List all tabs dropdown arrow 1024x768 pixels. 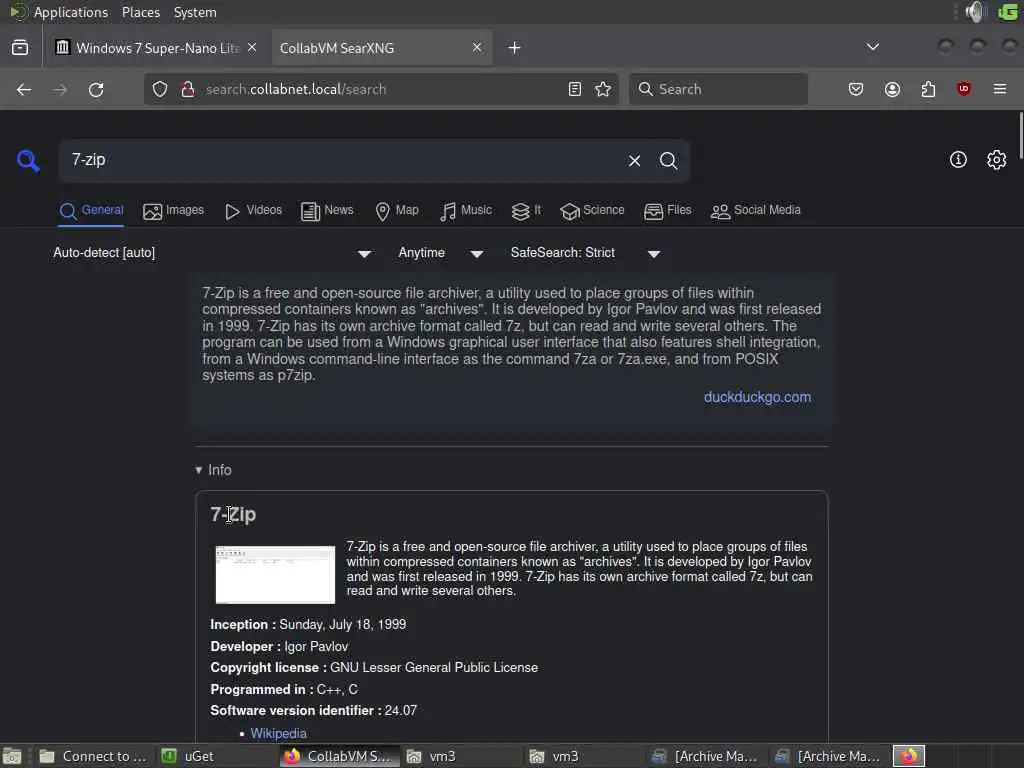point(872,47)
